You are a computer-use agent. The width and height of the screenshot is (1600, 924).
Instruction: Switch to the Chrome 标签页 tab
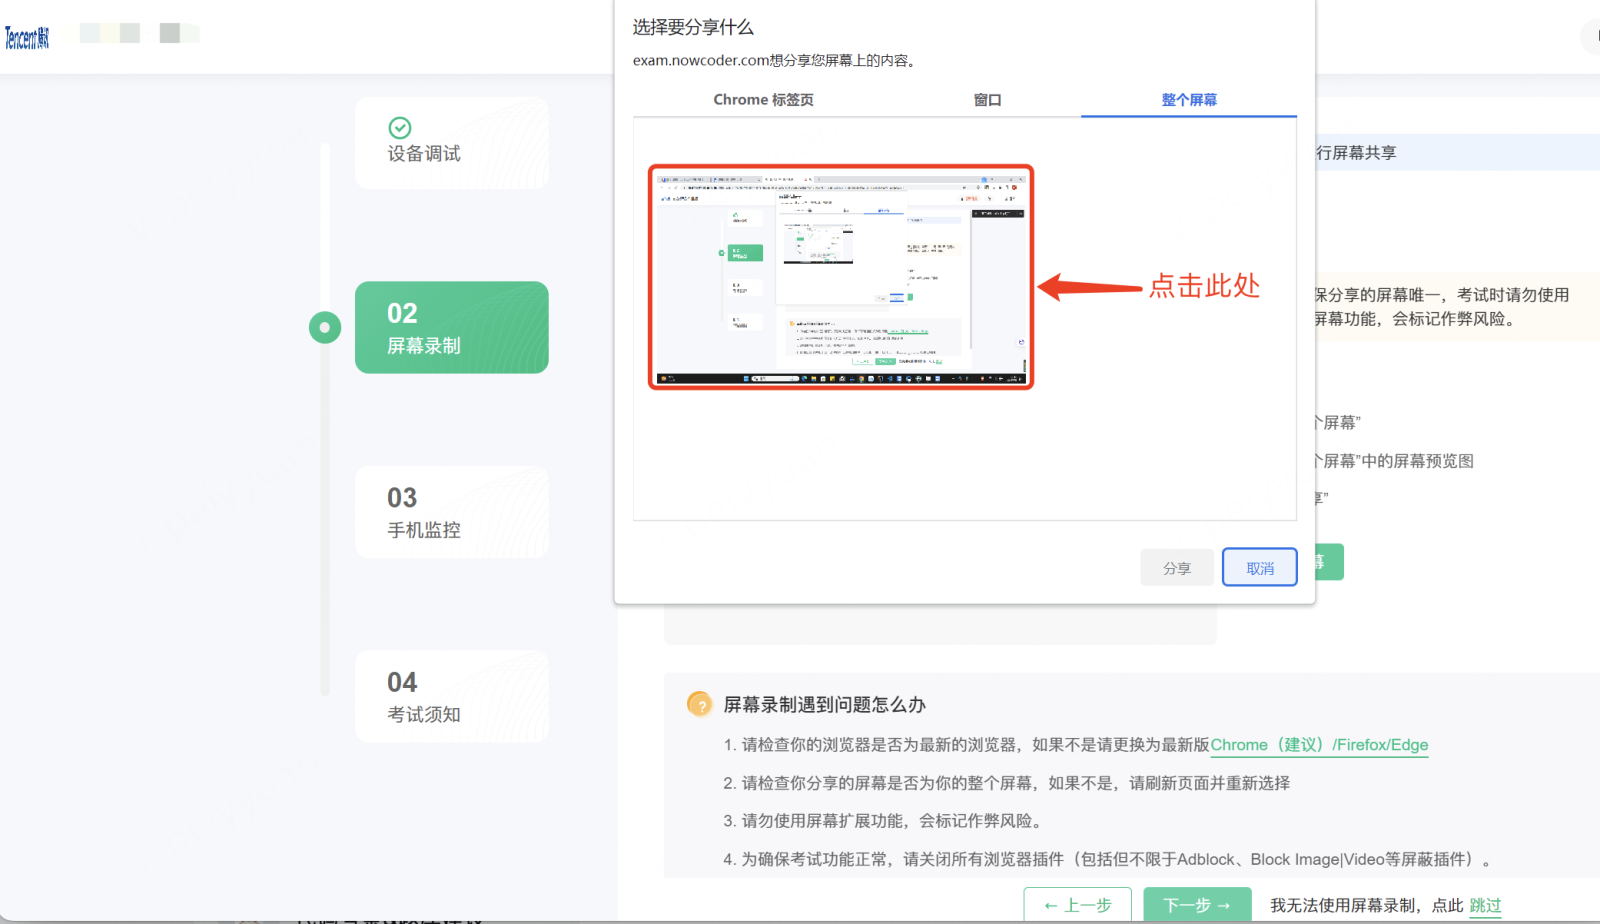pyautogui.click(x=763, y=100)
